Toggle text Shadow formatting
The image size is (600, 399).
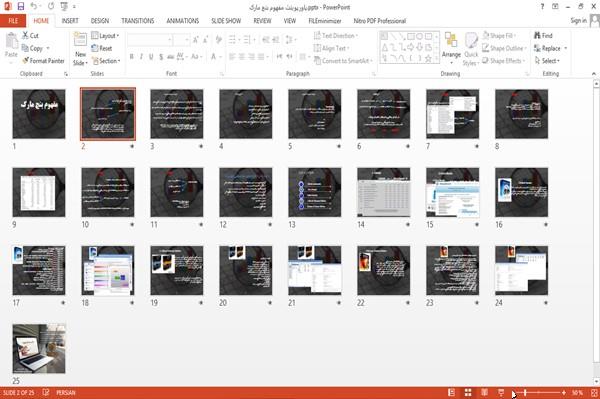pyautogui.click(x=161, y=57)
